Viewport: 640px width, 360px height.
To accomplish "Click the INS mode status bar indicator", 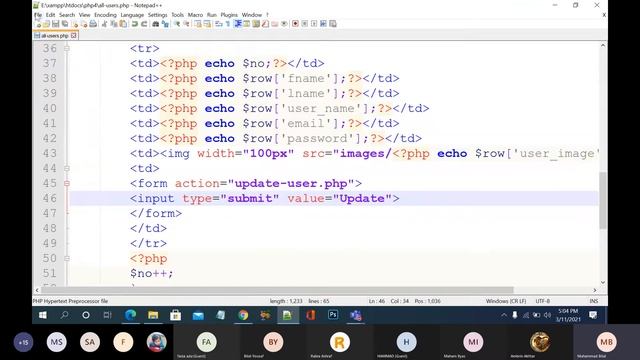I will [x=594, y=301].
